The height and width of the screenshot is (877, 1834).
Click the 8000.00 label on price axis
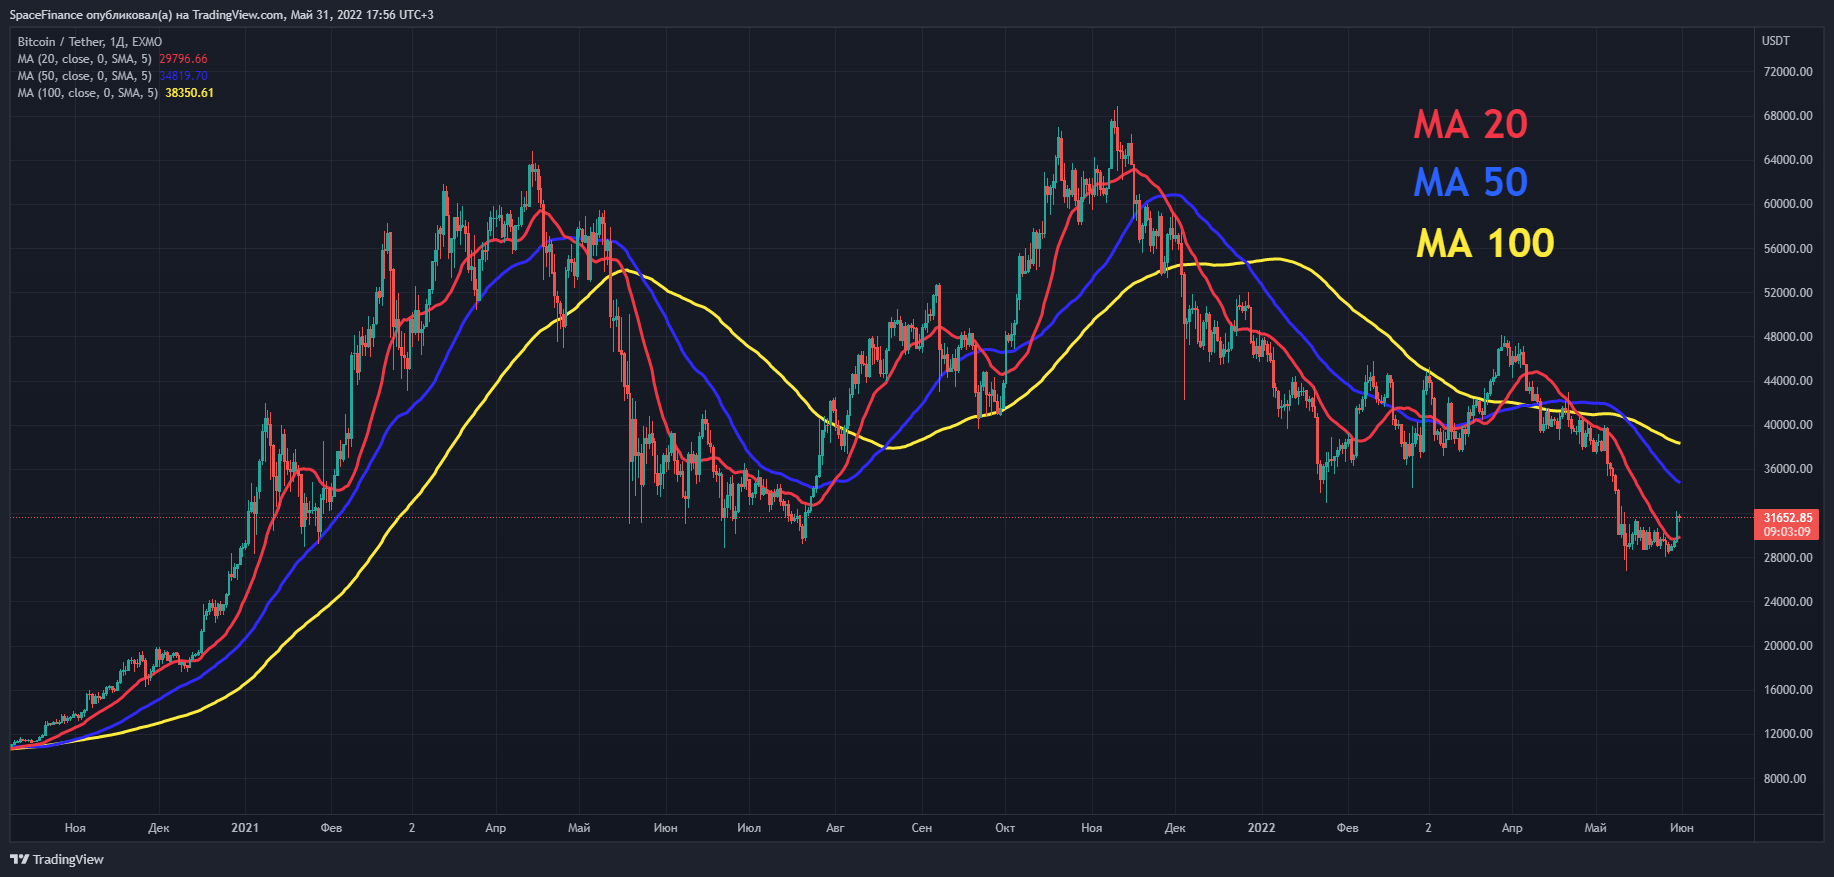coord(1784,778)
